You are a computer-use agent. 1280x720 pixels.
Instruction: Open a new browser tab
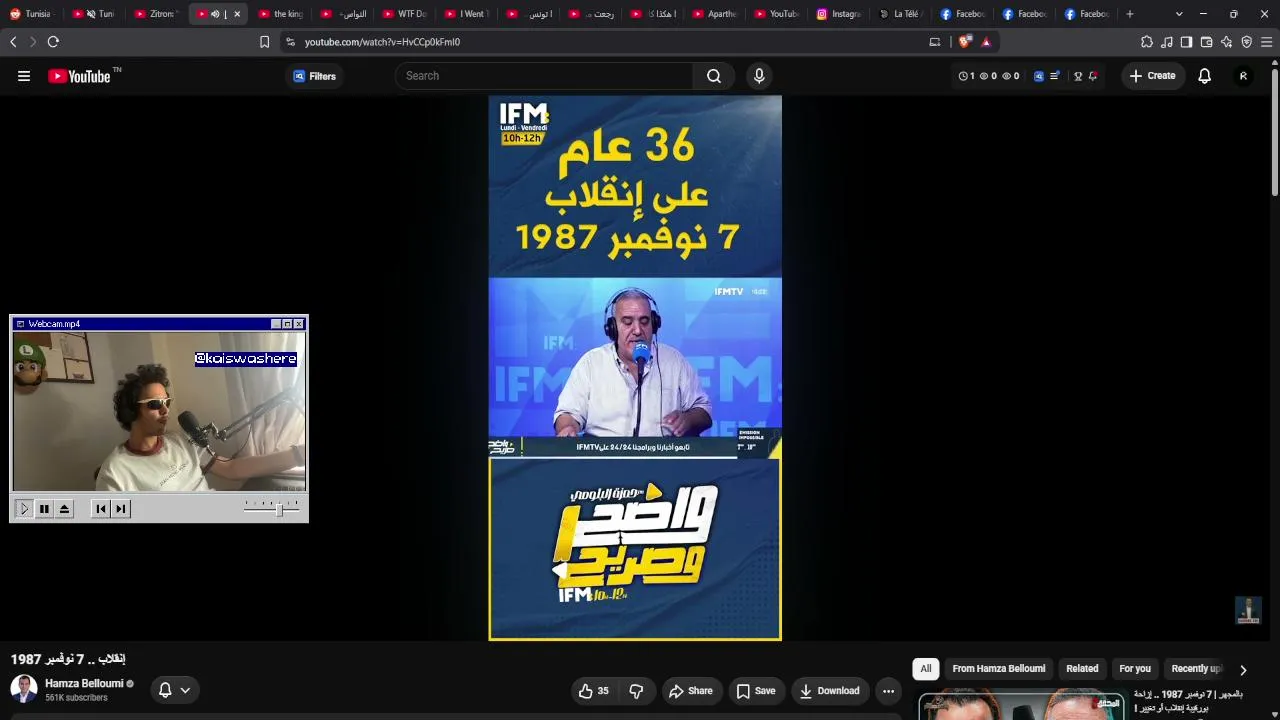(x=1130, y=14)
